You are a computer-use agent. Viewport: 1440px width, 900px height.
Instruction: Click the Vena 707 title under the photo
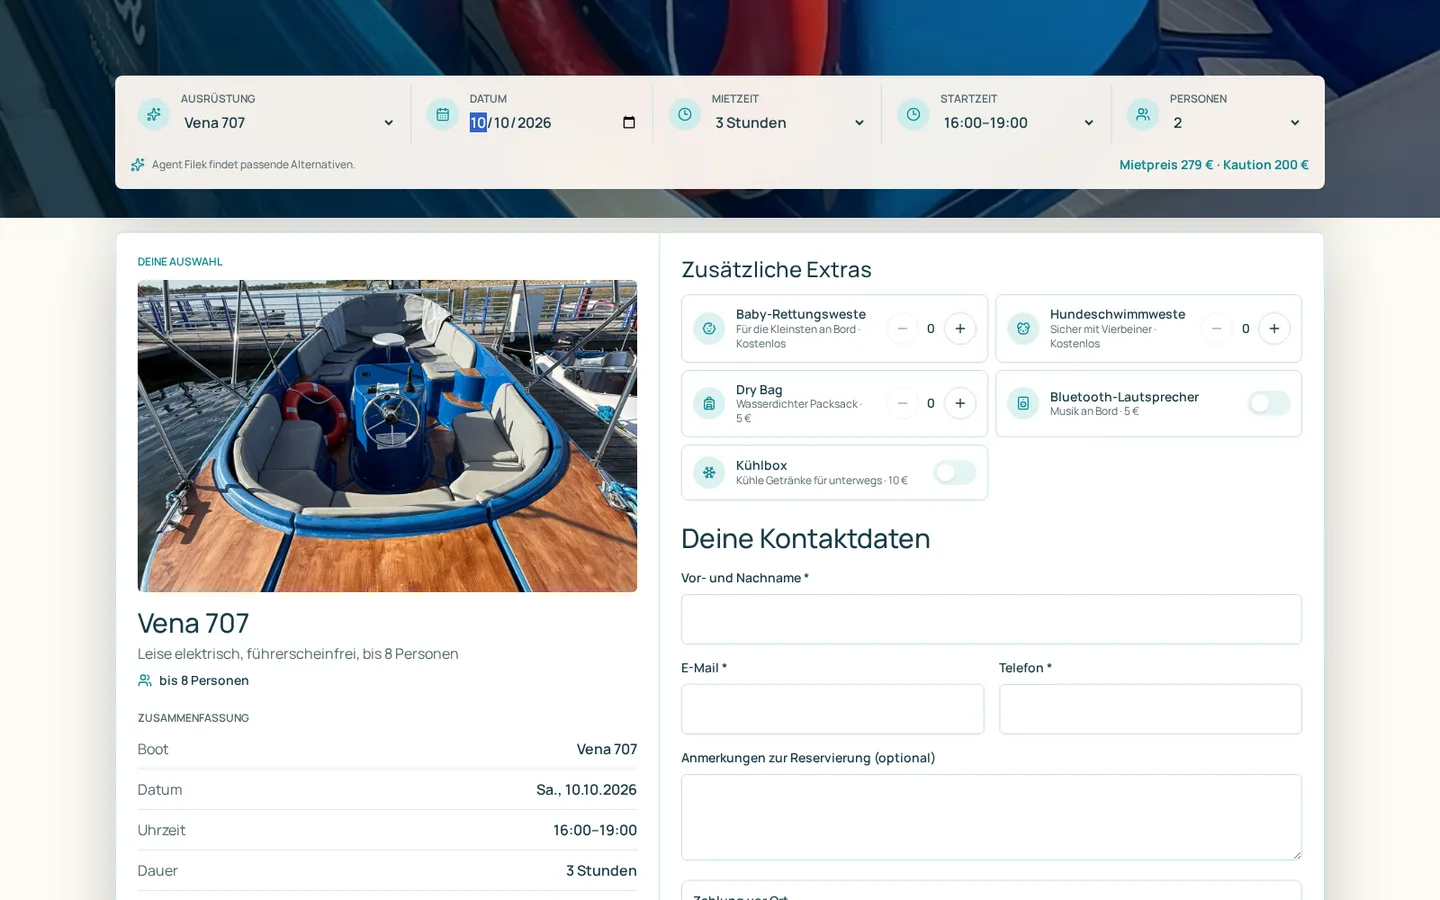tap(193, 623)
